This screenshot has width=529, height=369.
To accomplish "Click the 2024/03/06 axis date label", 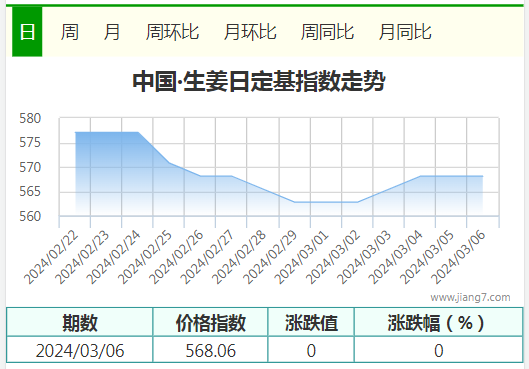I will click(458, 258).
